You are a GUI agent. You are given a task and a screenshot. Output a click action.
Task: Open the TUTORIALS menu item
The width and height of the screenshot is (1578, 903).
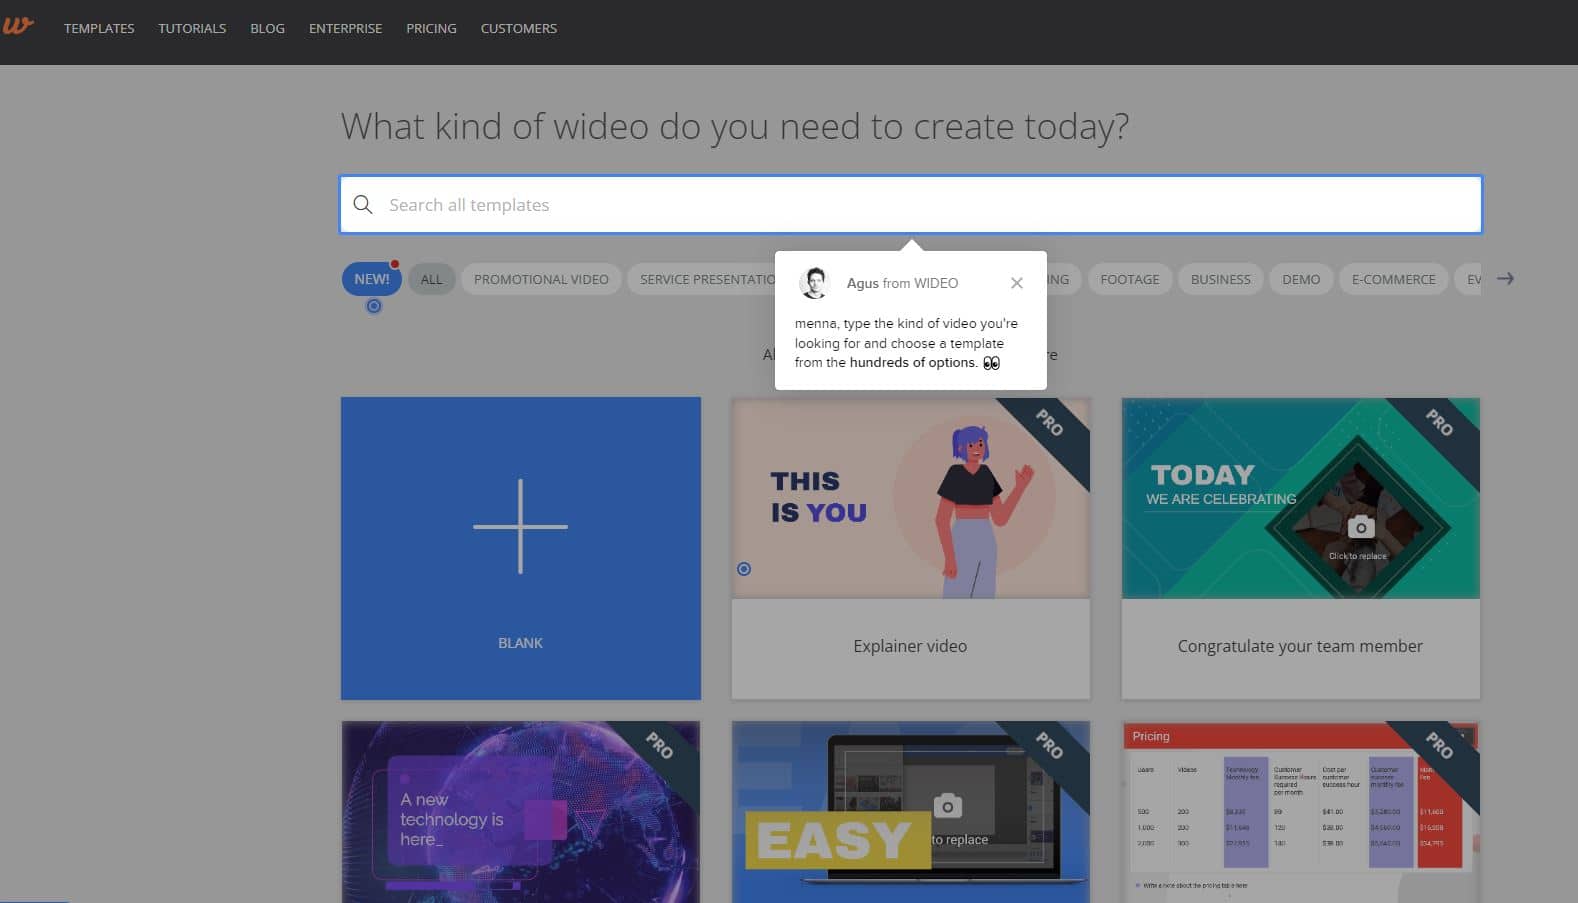[192, 28]
